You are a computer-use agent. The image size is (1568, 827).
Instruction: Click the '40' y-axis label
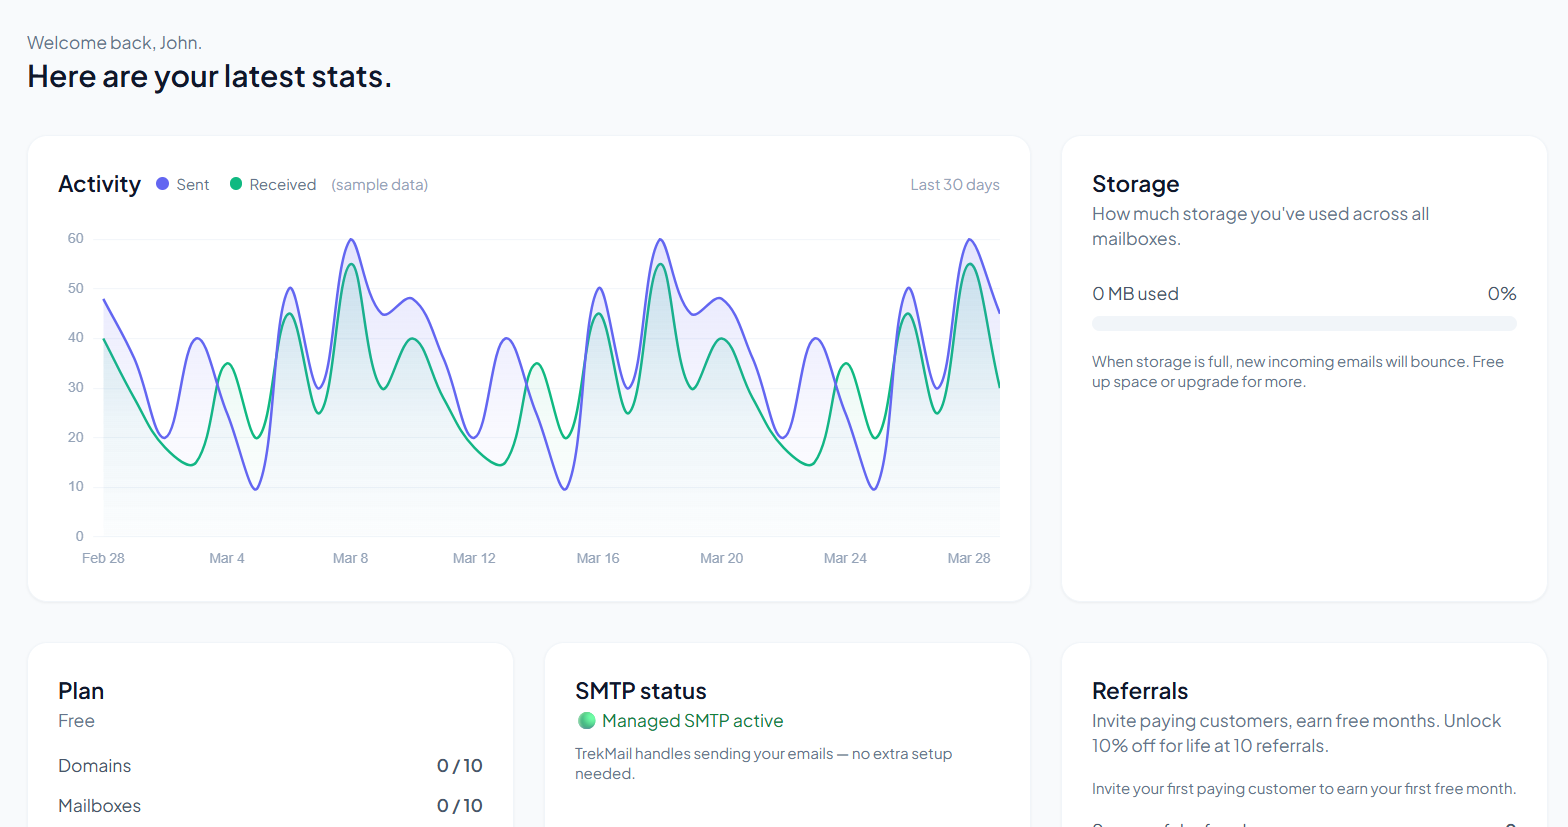tap(76, 337)
